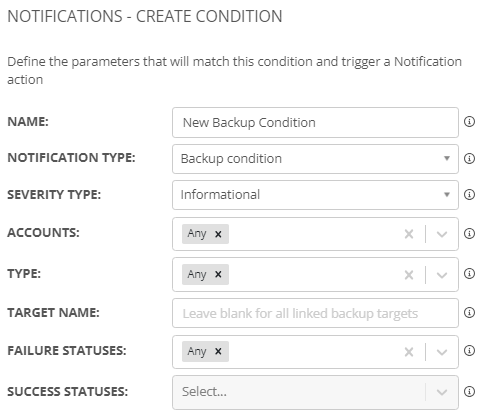The height and width of the screenshot is (418, 483).
Task: Click the info icon next to Failure Statuses
Action: click(x=469, y=350)
